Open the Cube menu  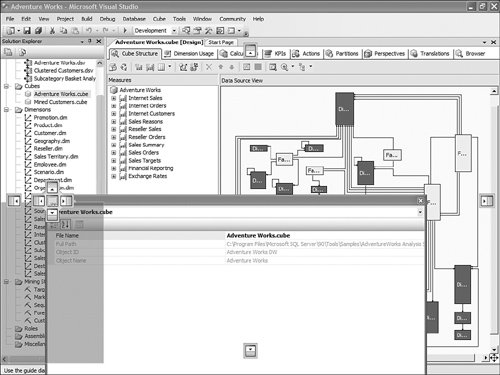[x=159, y=19]
